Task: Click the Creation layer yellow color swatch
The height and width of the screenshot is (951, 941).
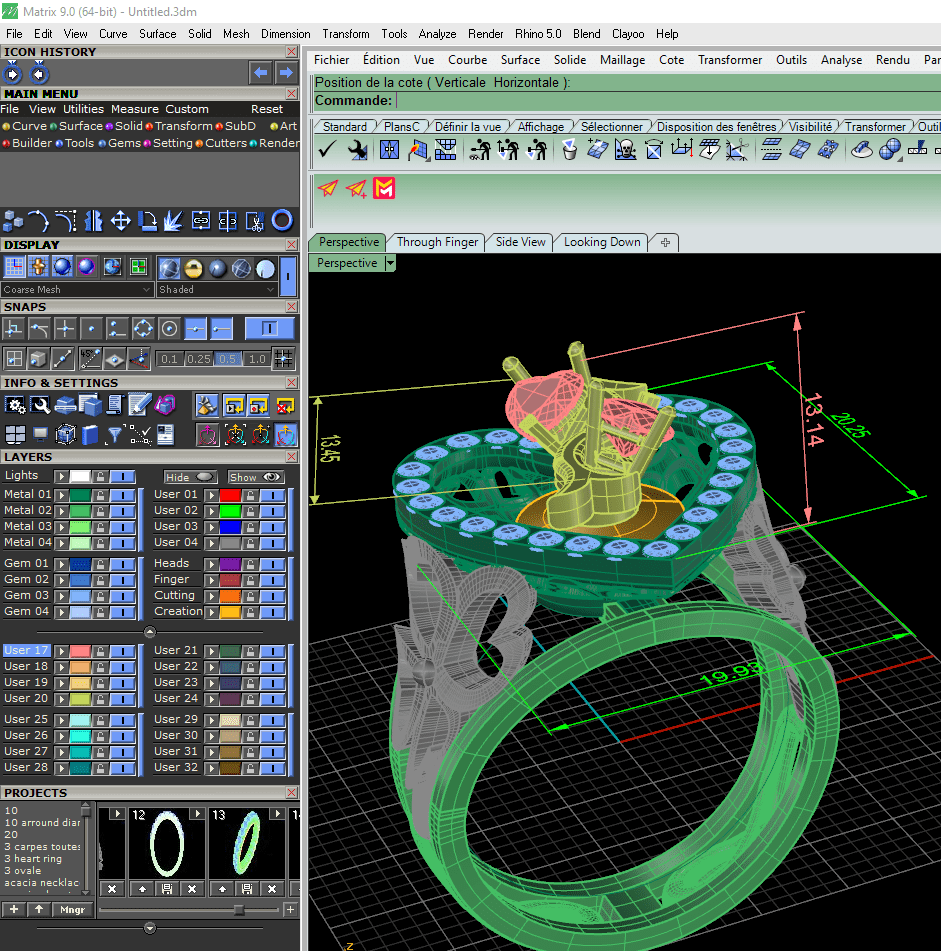Action: [x=230, y=612]
